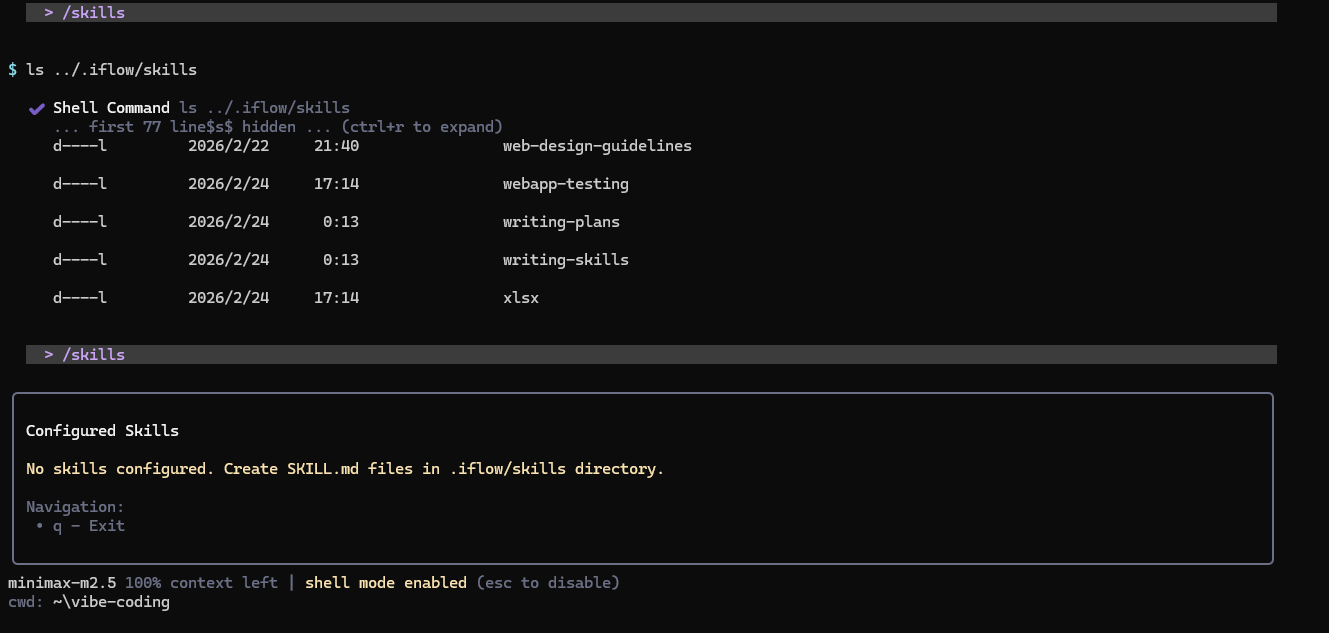Click the top '/skills' input bar

[x=651, y=13]
